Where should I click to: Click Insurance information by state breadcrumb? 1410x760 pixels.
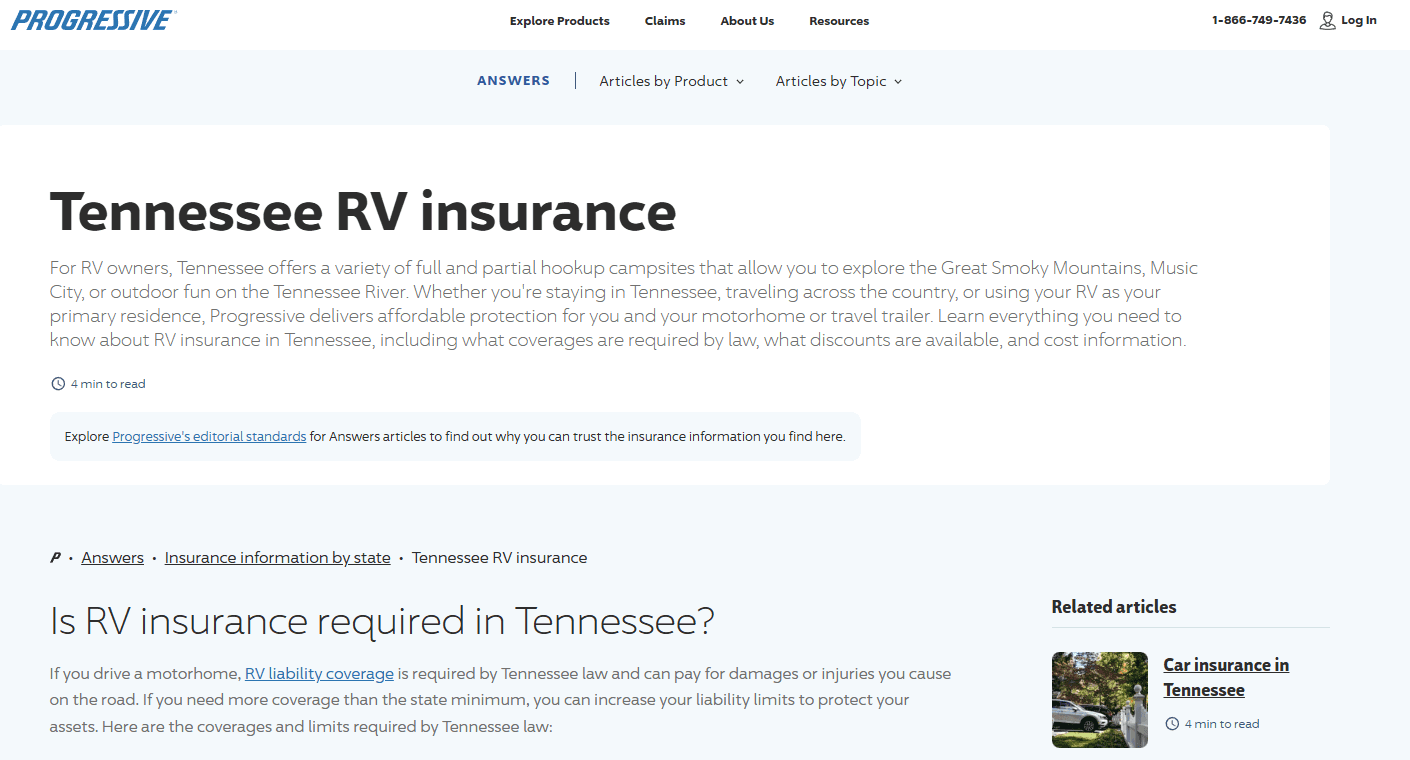[277, 558]
